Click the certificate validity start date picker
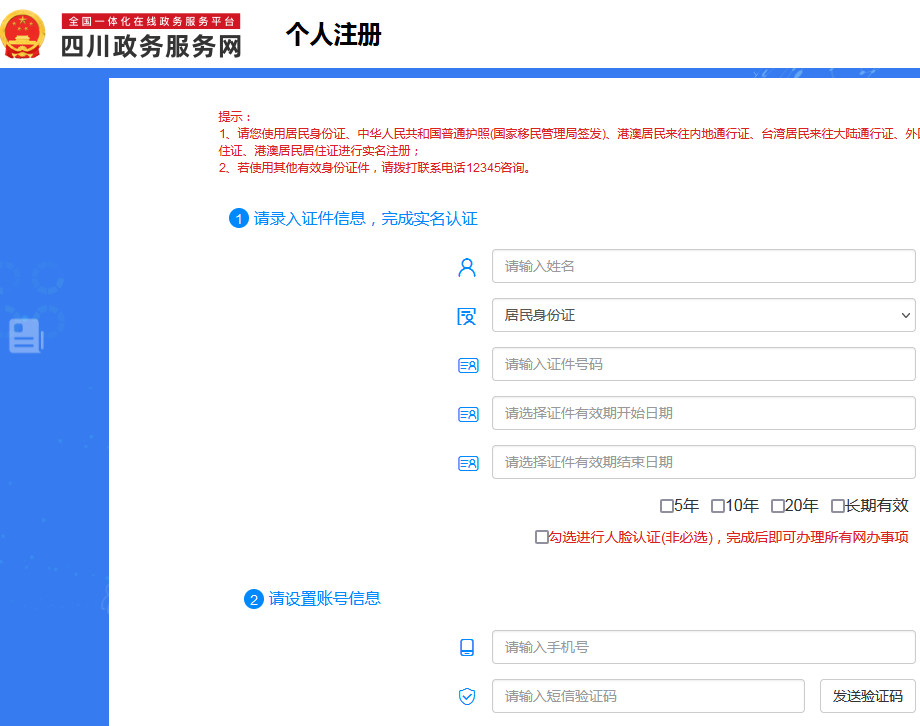Screen dimensions: 920x726 click(703, 413)
